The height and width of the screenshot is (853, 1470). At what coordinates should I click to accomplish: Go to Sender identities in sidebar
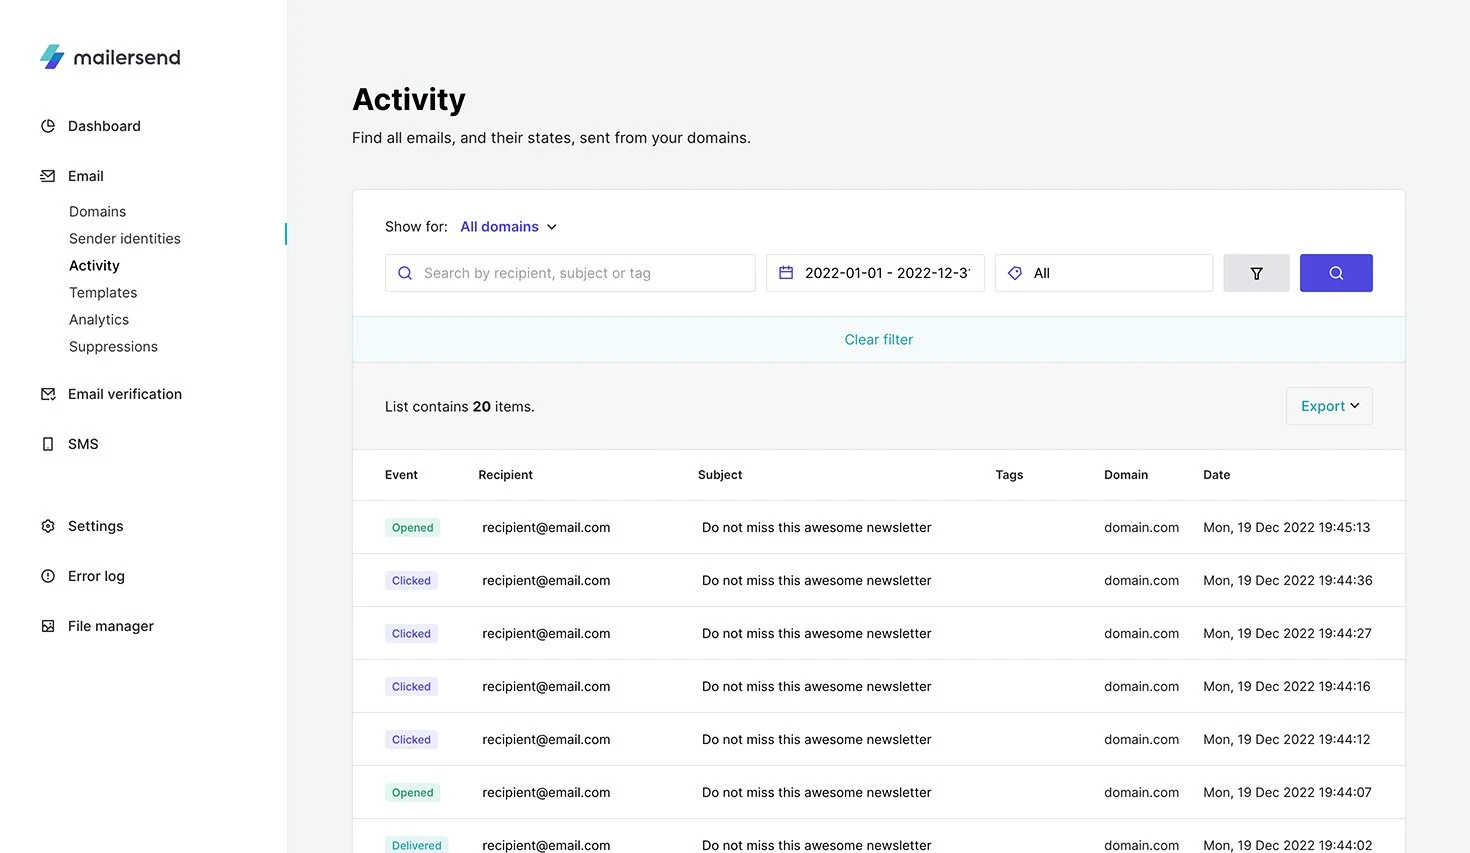click(125, 239)
